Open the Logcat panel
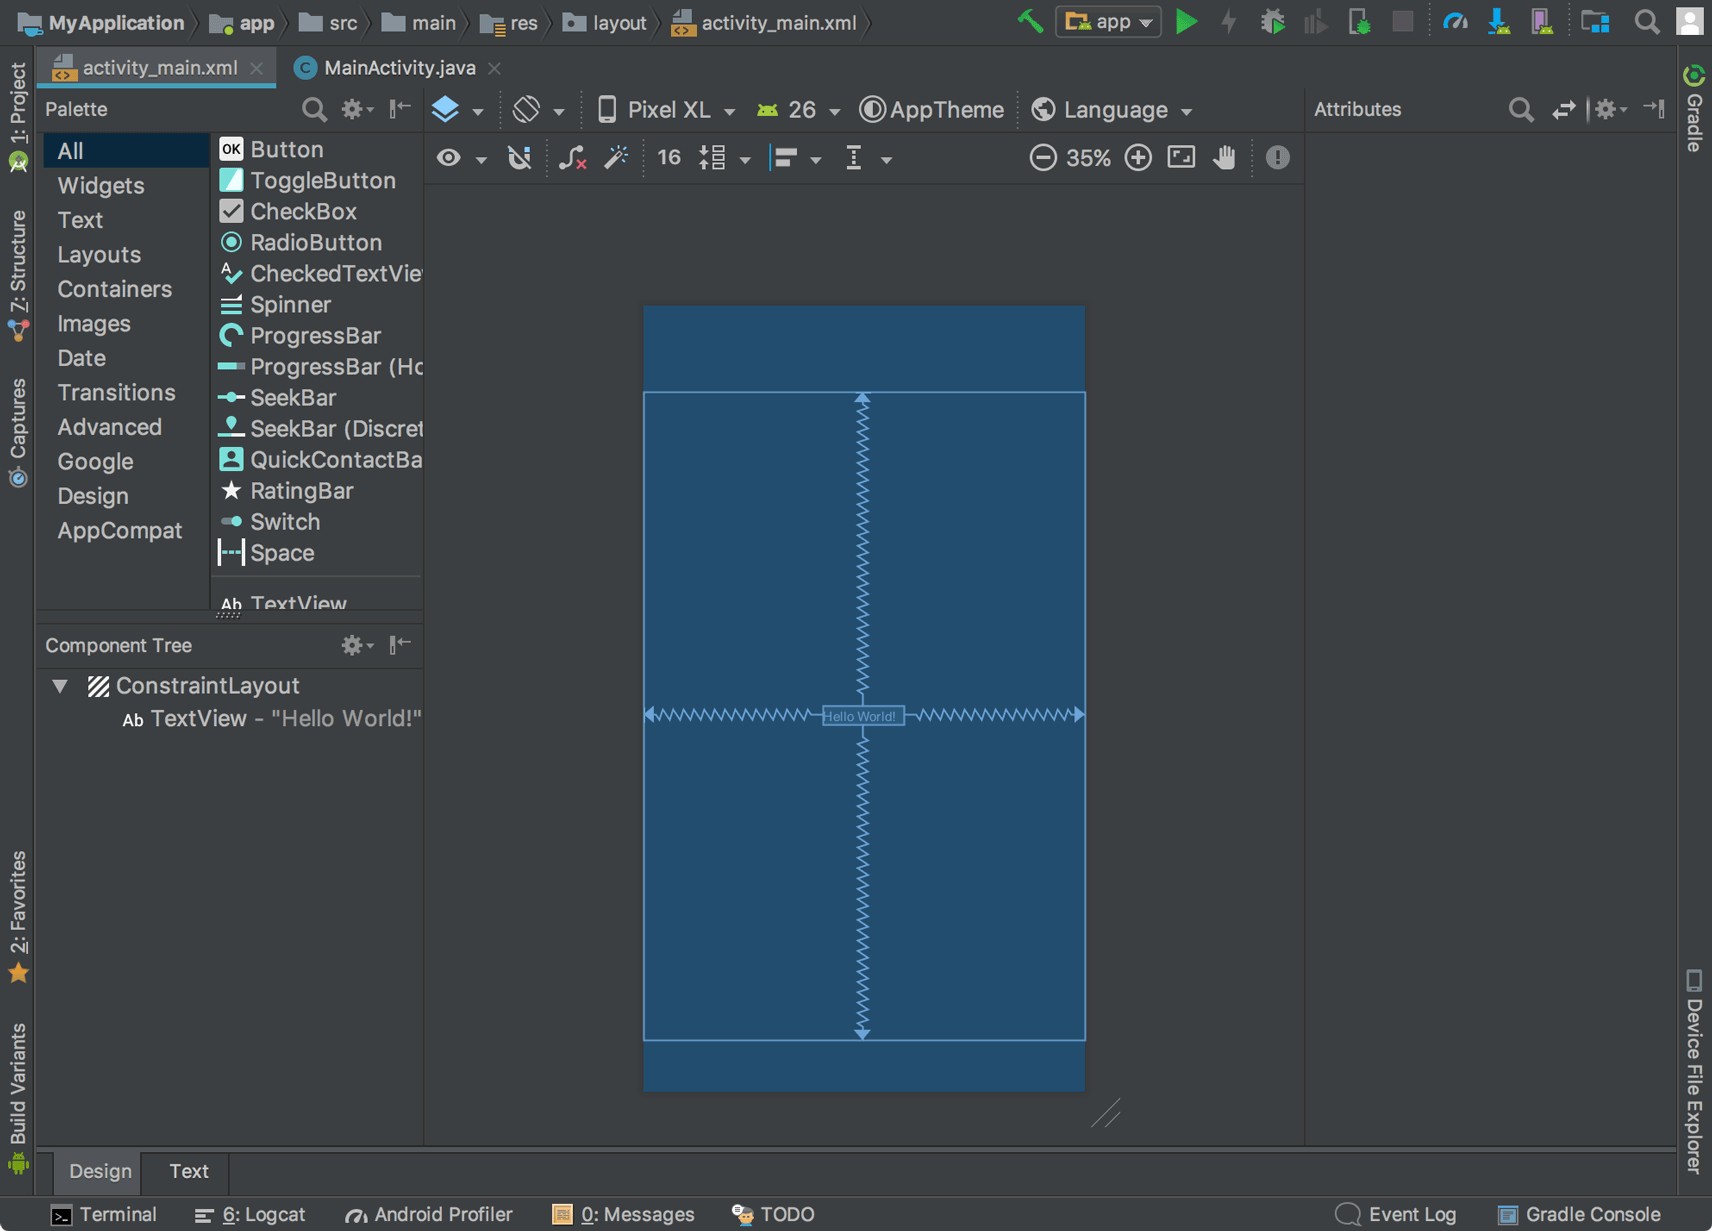Screen dimensions: 1712x1231 pos(258,1214)
